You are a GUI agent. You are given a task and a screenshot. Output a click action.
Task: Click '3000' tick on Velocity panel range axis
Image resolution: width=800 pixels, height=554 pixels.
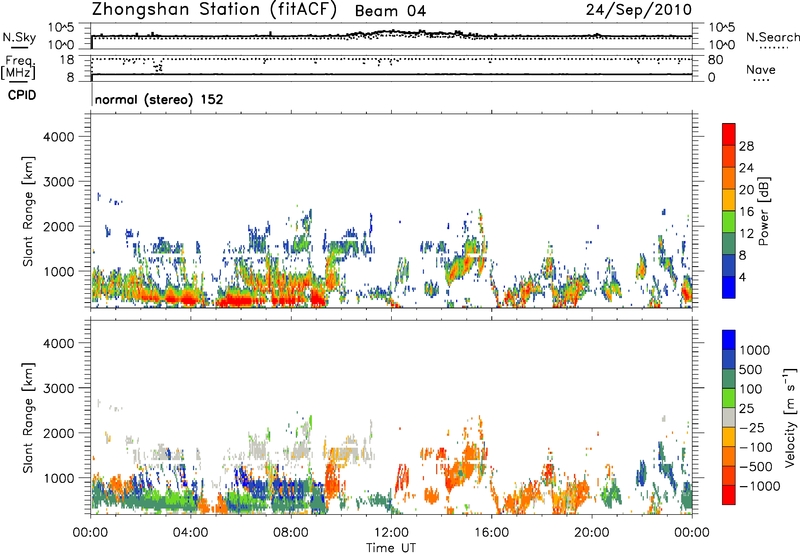coord(58,388)
